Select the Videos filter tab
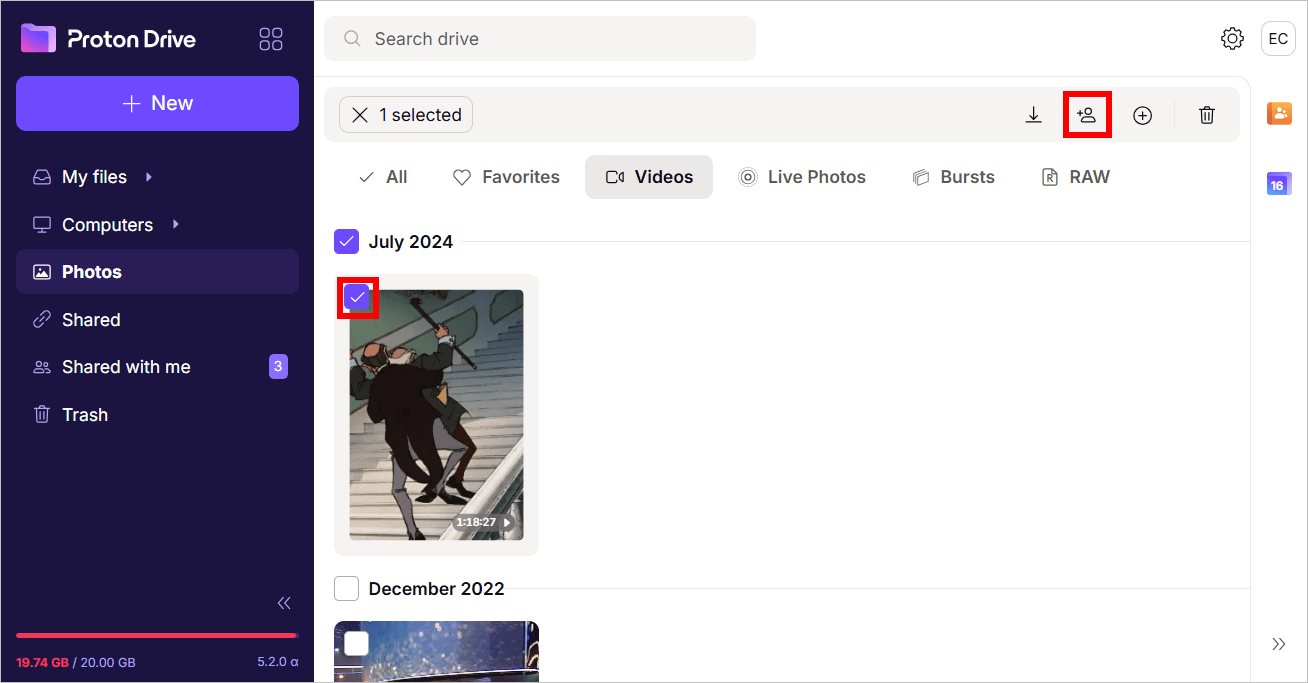 click(x=649, y=177)
